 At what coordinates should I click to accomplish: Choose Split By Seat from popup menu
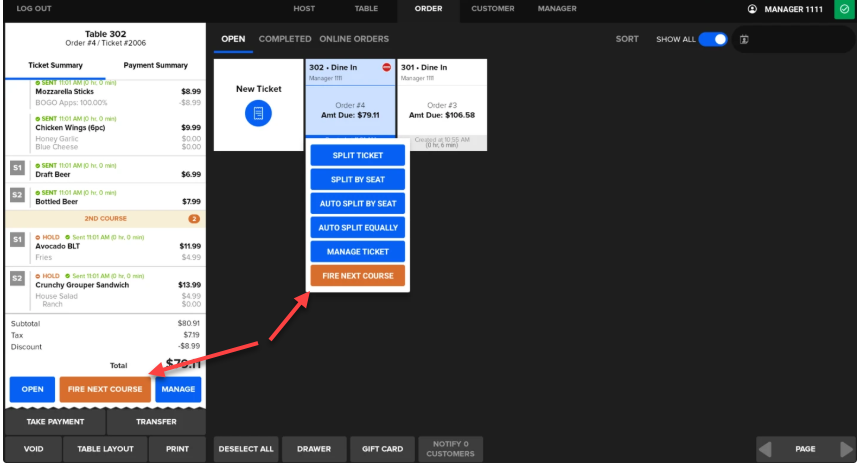(357, 179)
